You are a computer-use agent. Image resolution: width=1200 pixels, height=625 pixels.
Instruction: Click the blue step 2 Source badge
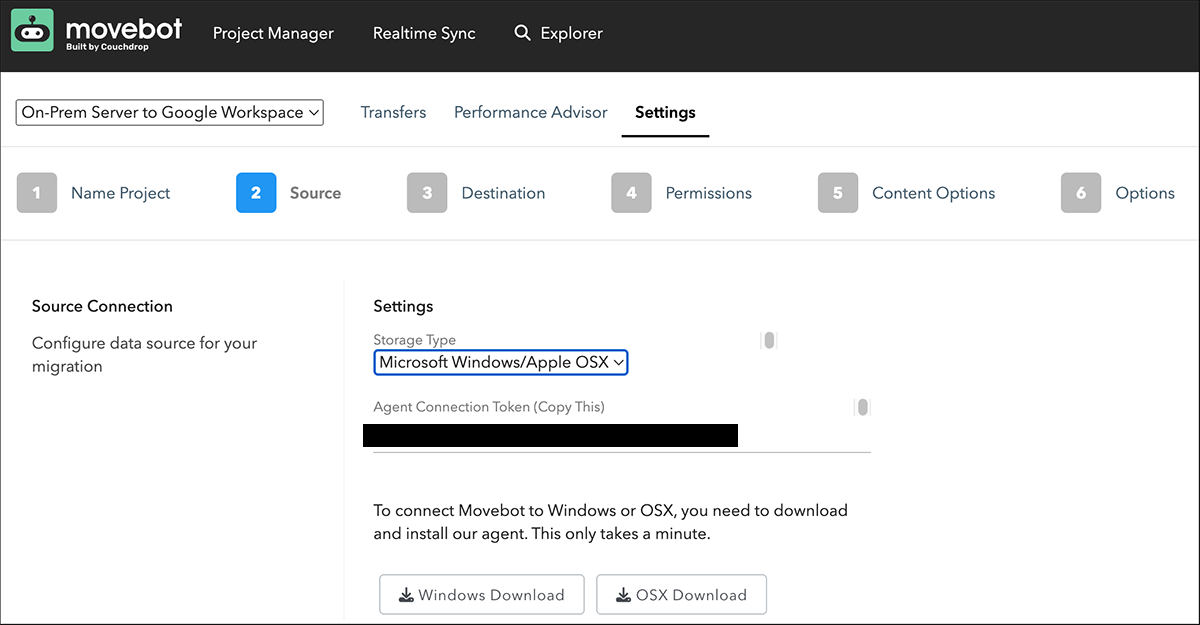point(256,193)
